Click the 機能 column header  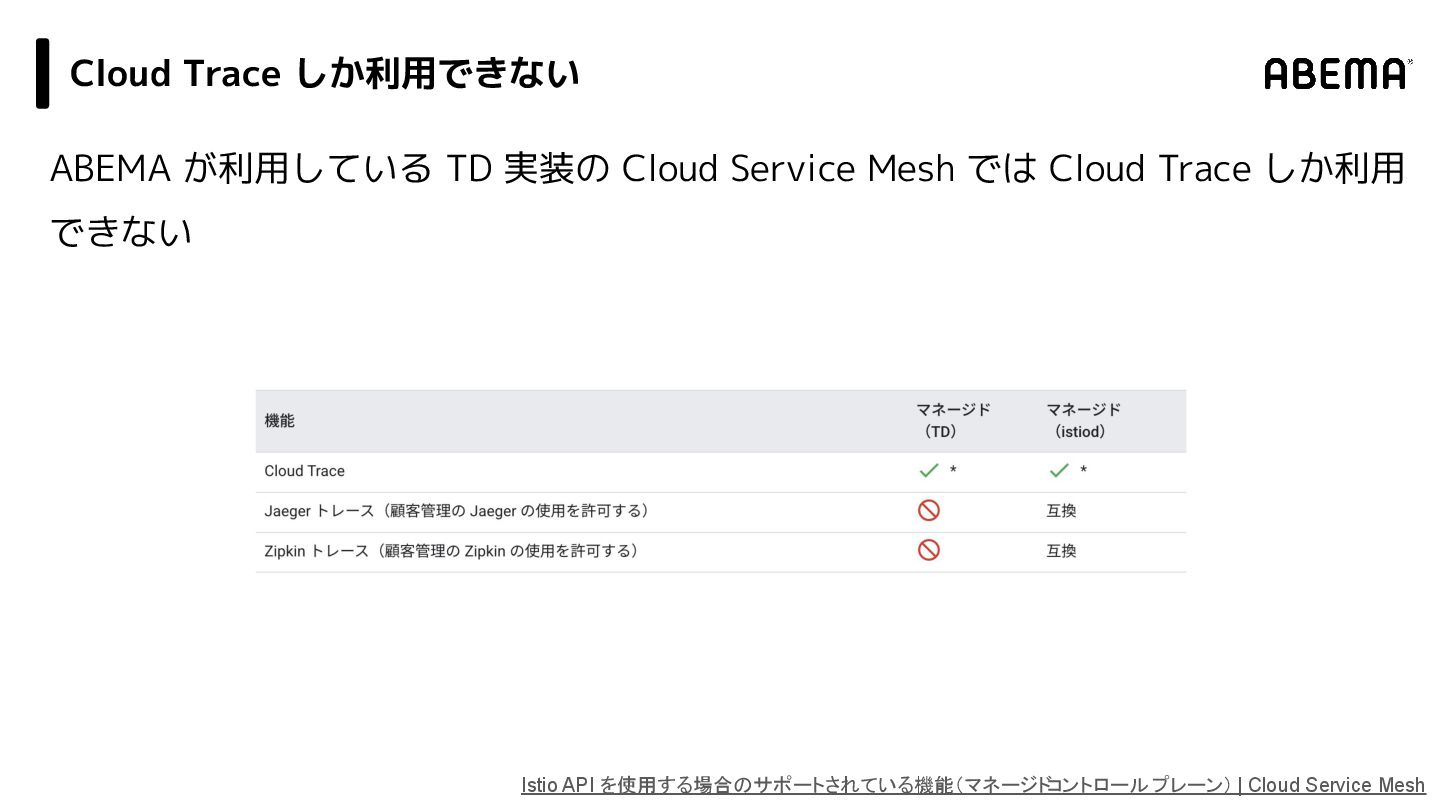[279, 421]
